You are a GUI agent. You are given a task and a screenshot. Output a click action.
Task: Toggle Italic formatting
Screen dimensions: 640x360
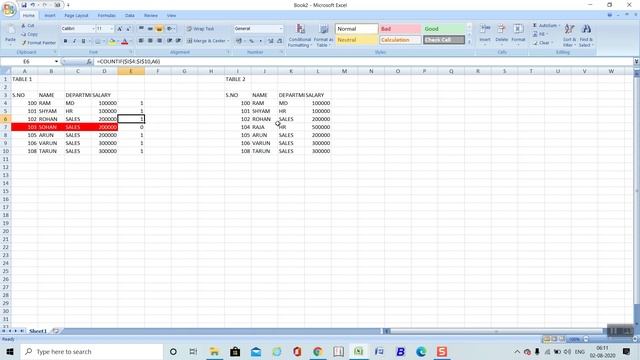pos(74,41)
